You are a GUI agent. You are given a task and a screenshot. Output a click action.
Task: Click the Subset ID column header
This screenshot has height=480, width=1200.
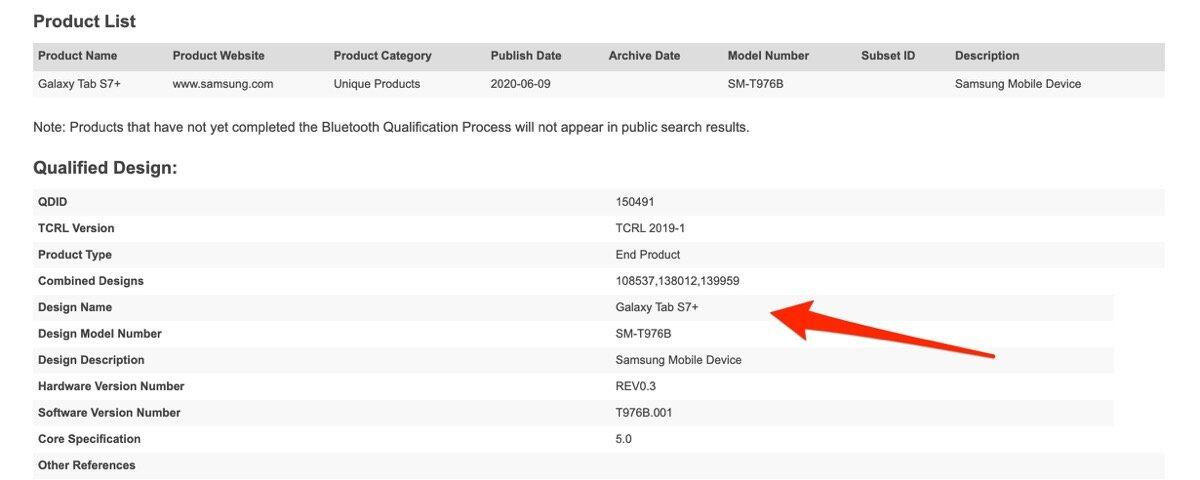888,56
